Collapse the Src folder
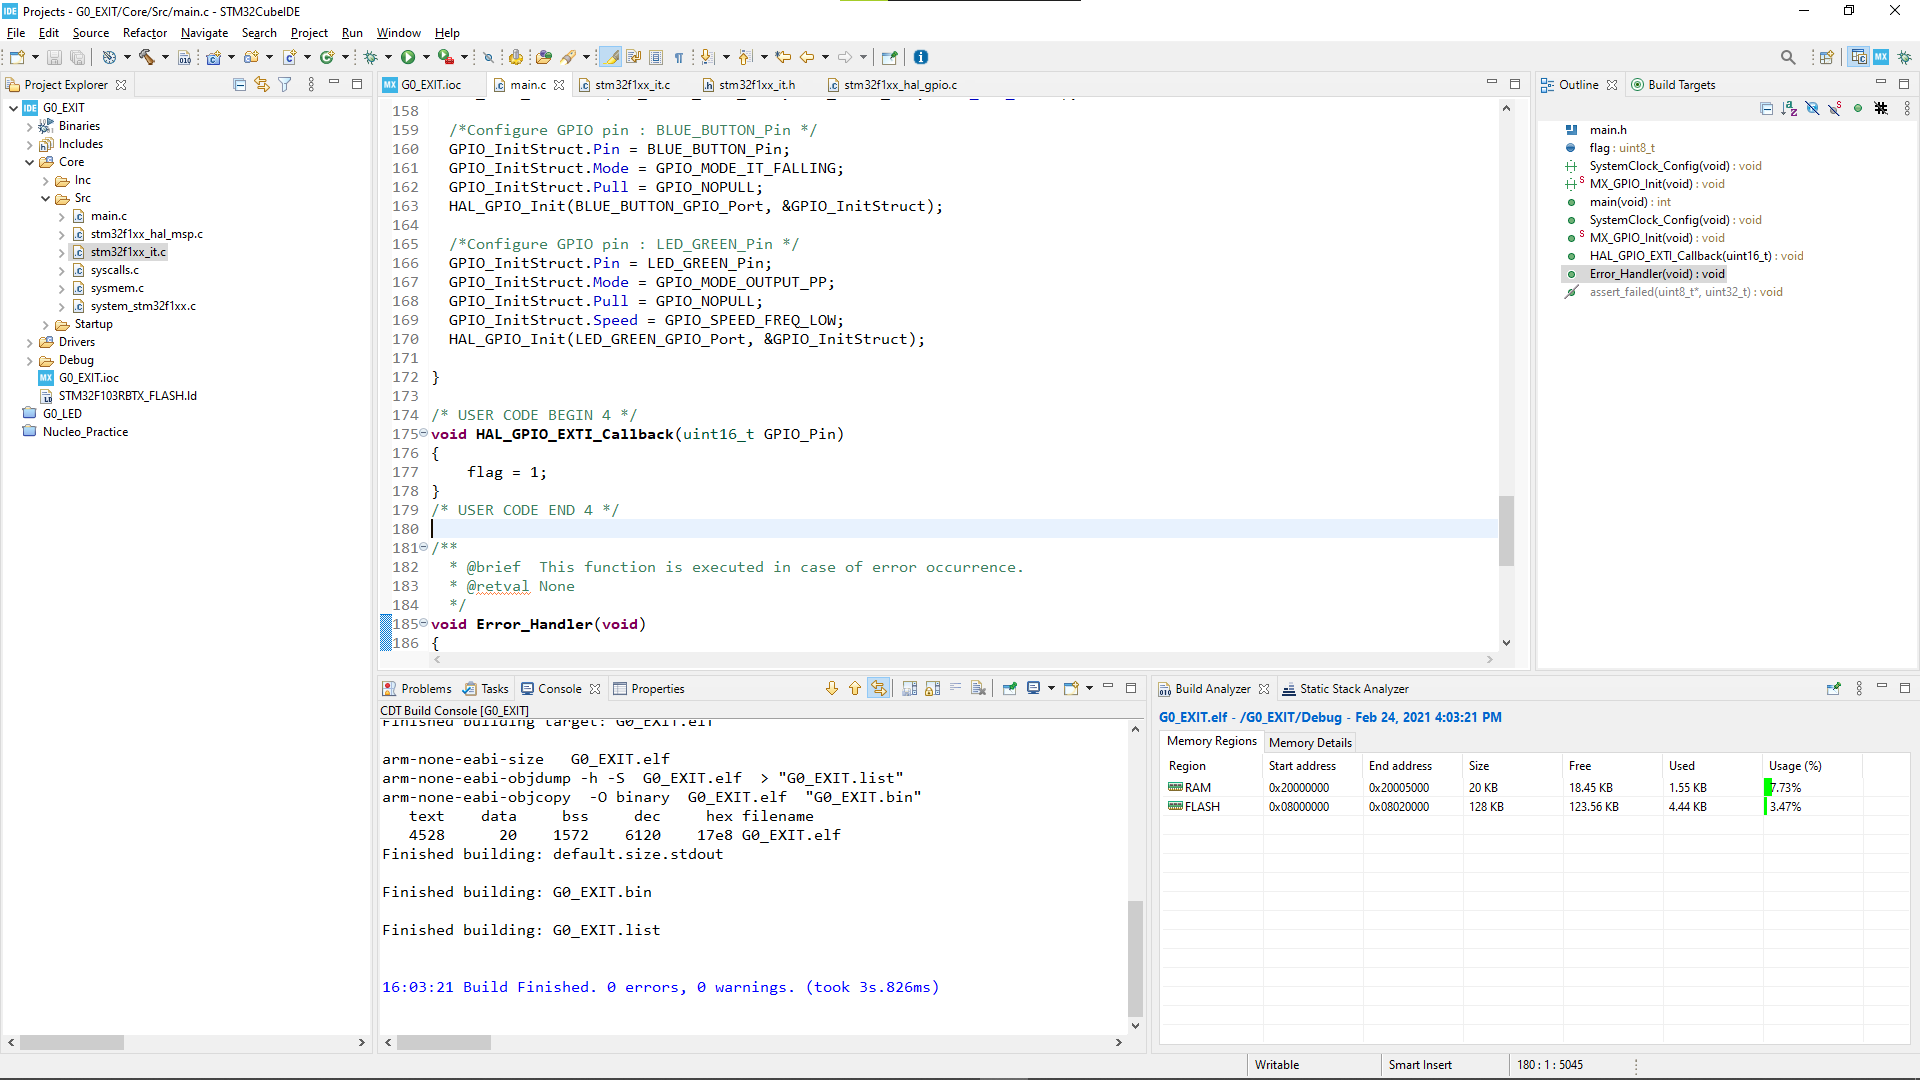This screenshot has width=1920, height=1080. 46,198
